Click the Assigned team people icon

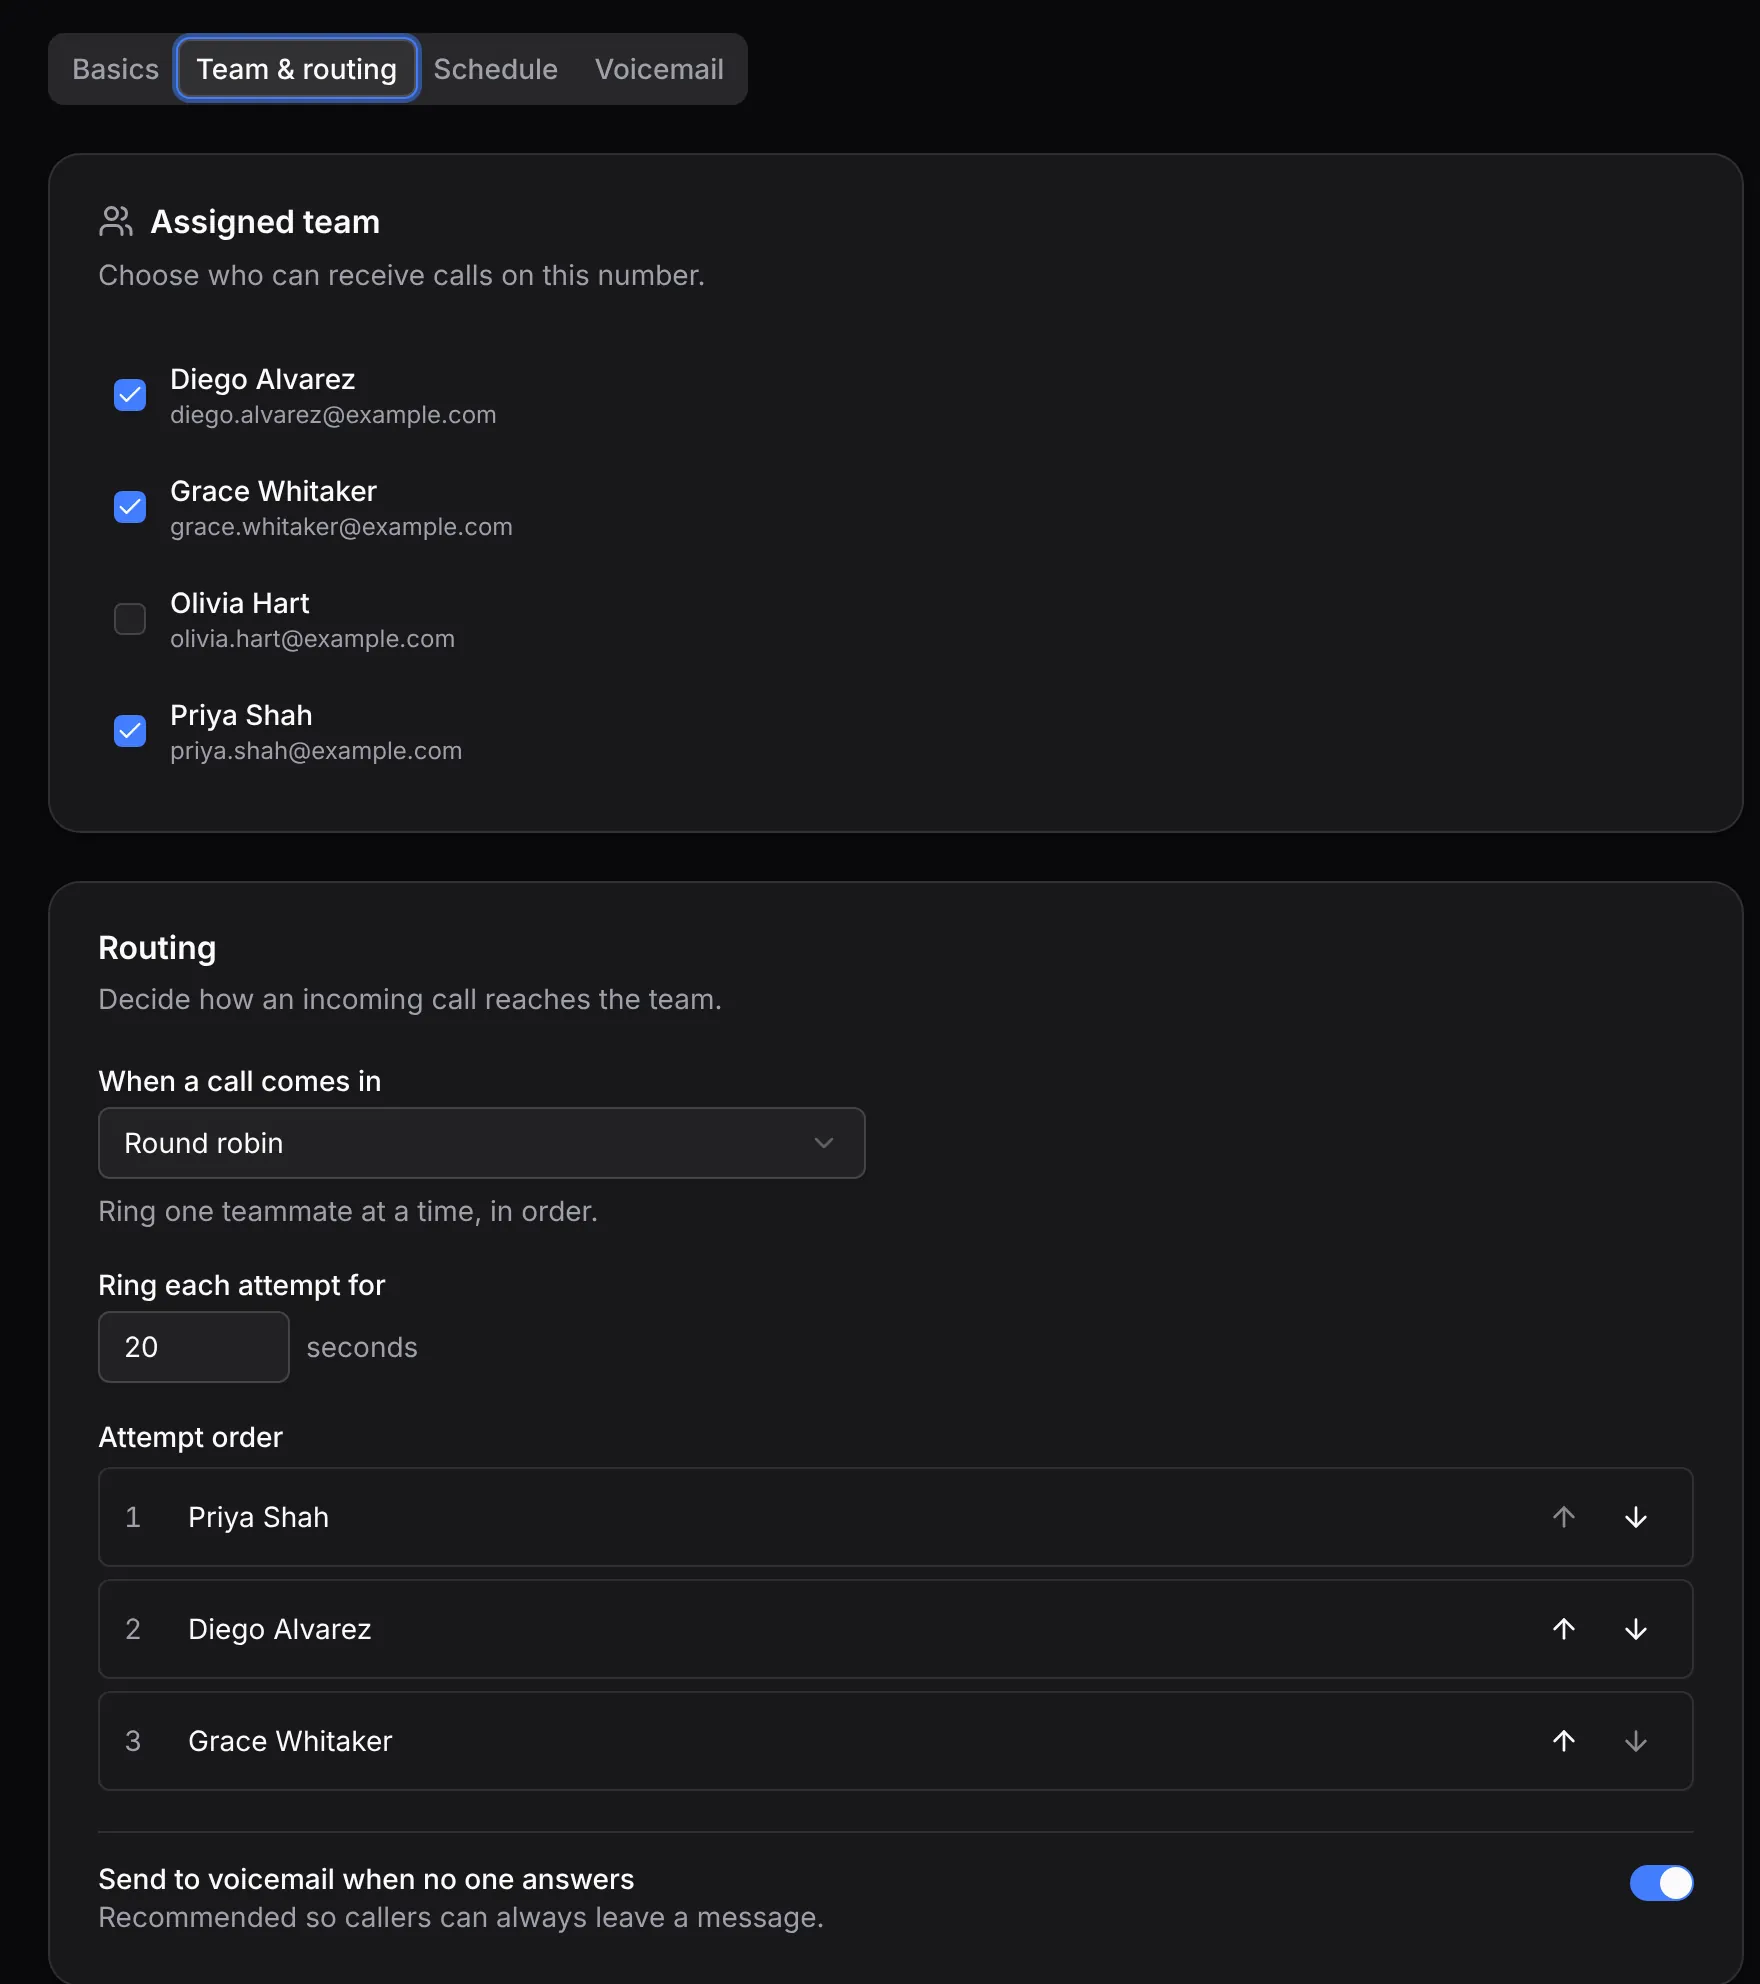[116, 221]
